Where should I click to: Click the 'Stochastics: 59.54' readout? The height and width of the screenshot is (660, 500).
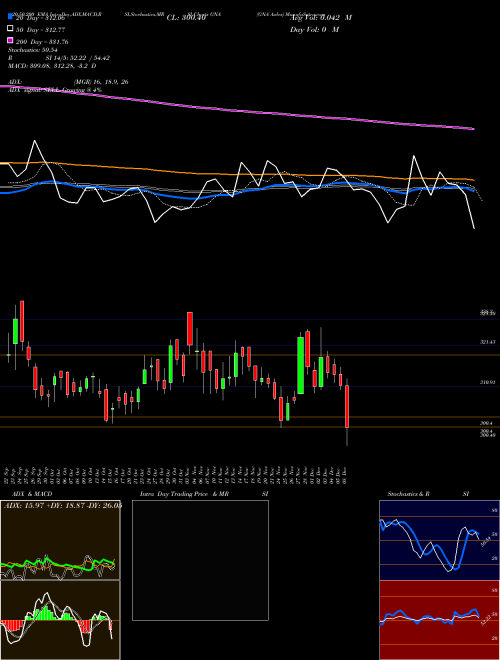(32, 50)
